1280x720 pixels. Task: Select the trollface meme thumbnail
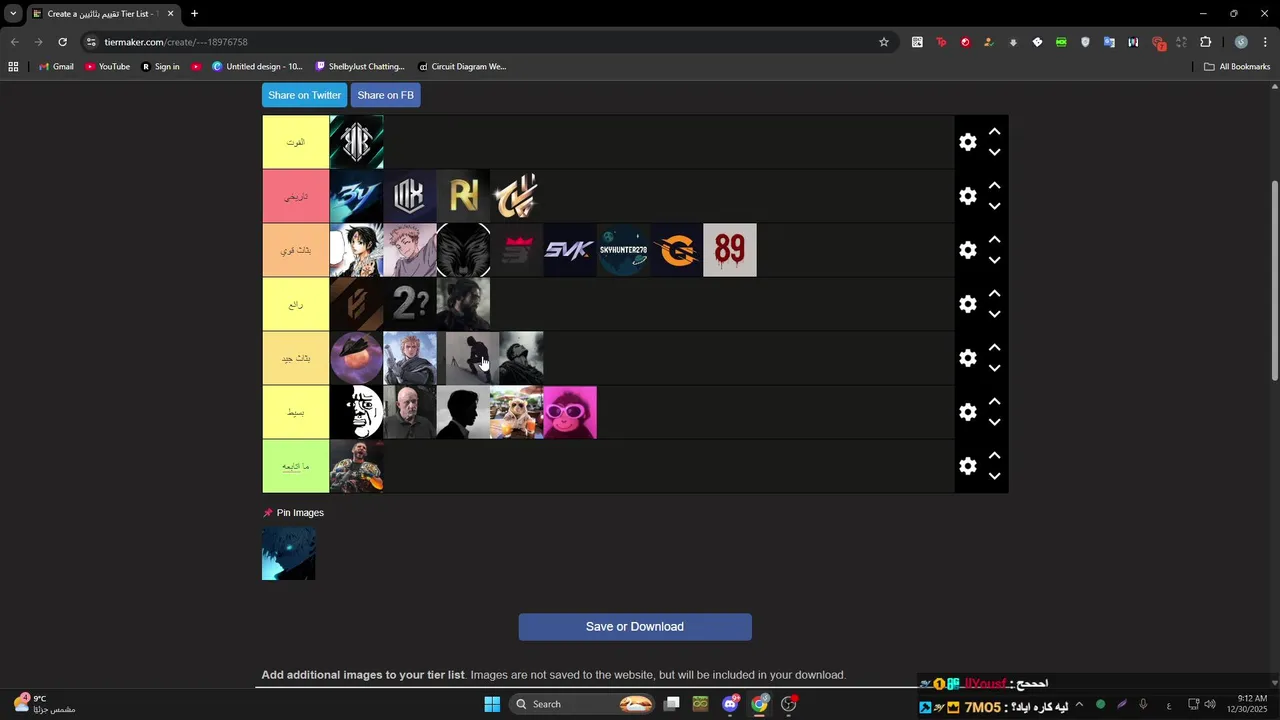click(x=357, y=412)
